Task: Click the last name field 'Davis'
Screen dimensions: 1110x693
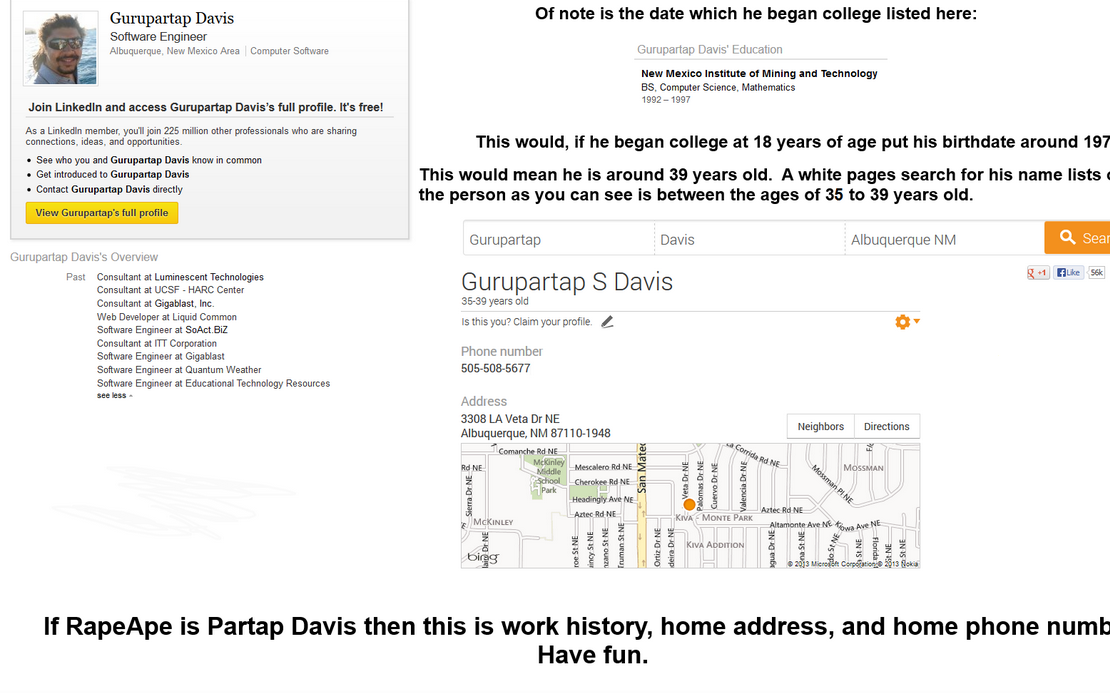Action: 750,239
